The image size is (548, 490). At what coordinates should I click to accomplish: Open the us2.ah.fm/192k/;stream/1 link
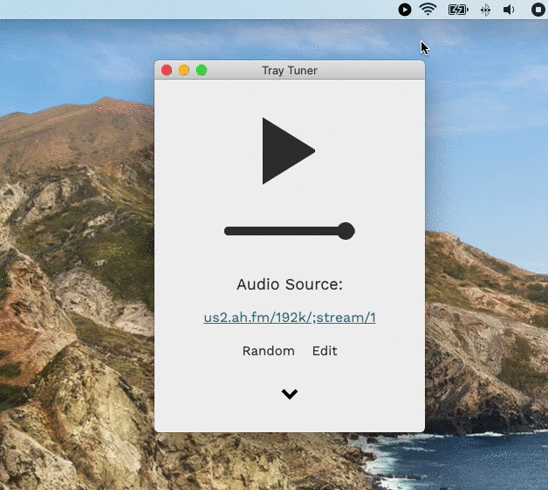(289, 317)
